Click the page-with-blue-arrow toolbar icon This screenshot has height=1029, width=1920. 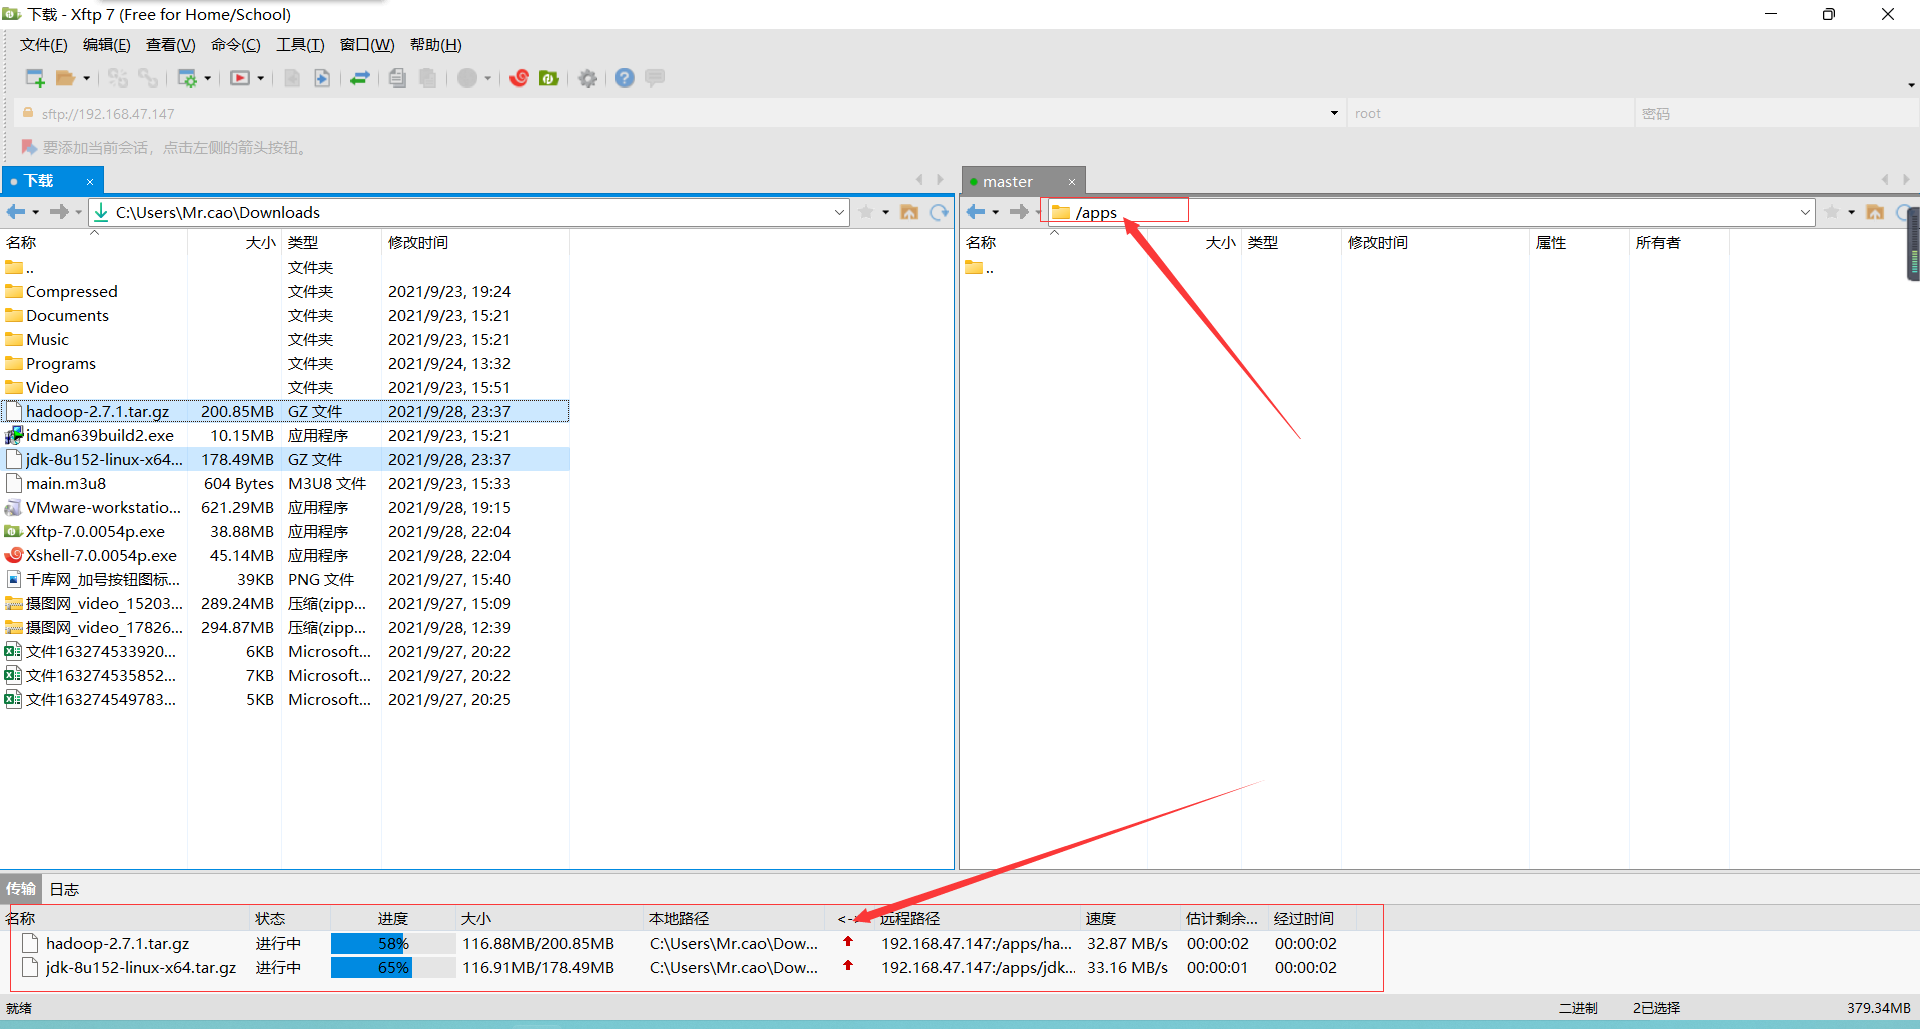[322, 78]
